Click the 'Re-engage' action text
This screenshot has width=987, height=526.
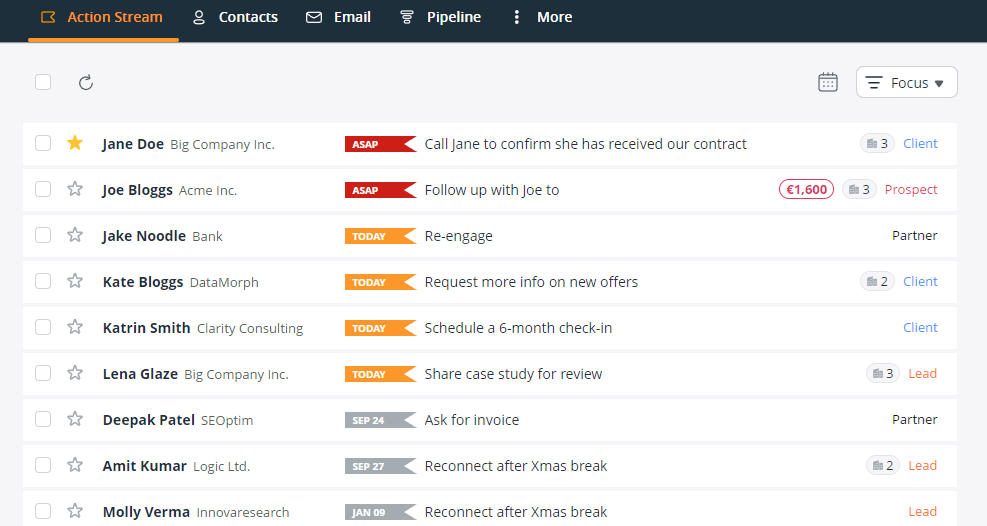pos(458,236)
